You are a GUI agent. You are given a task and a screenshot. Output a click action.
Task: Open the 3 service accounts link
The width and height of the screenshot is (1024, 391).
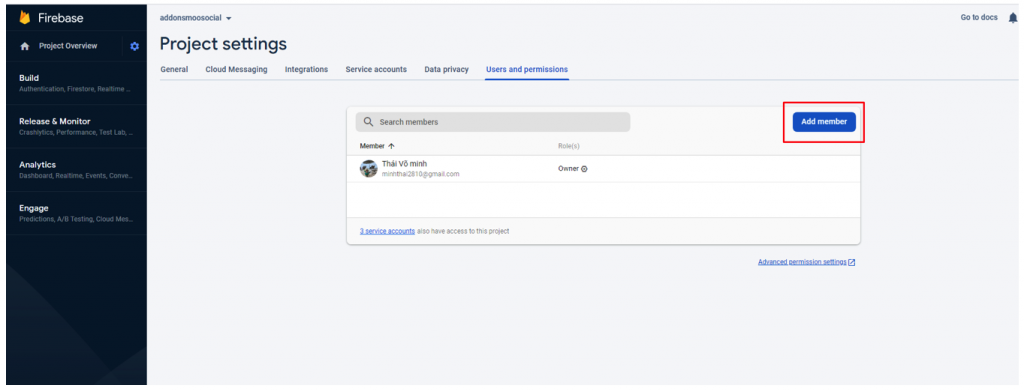click(387, 231)
